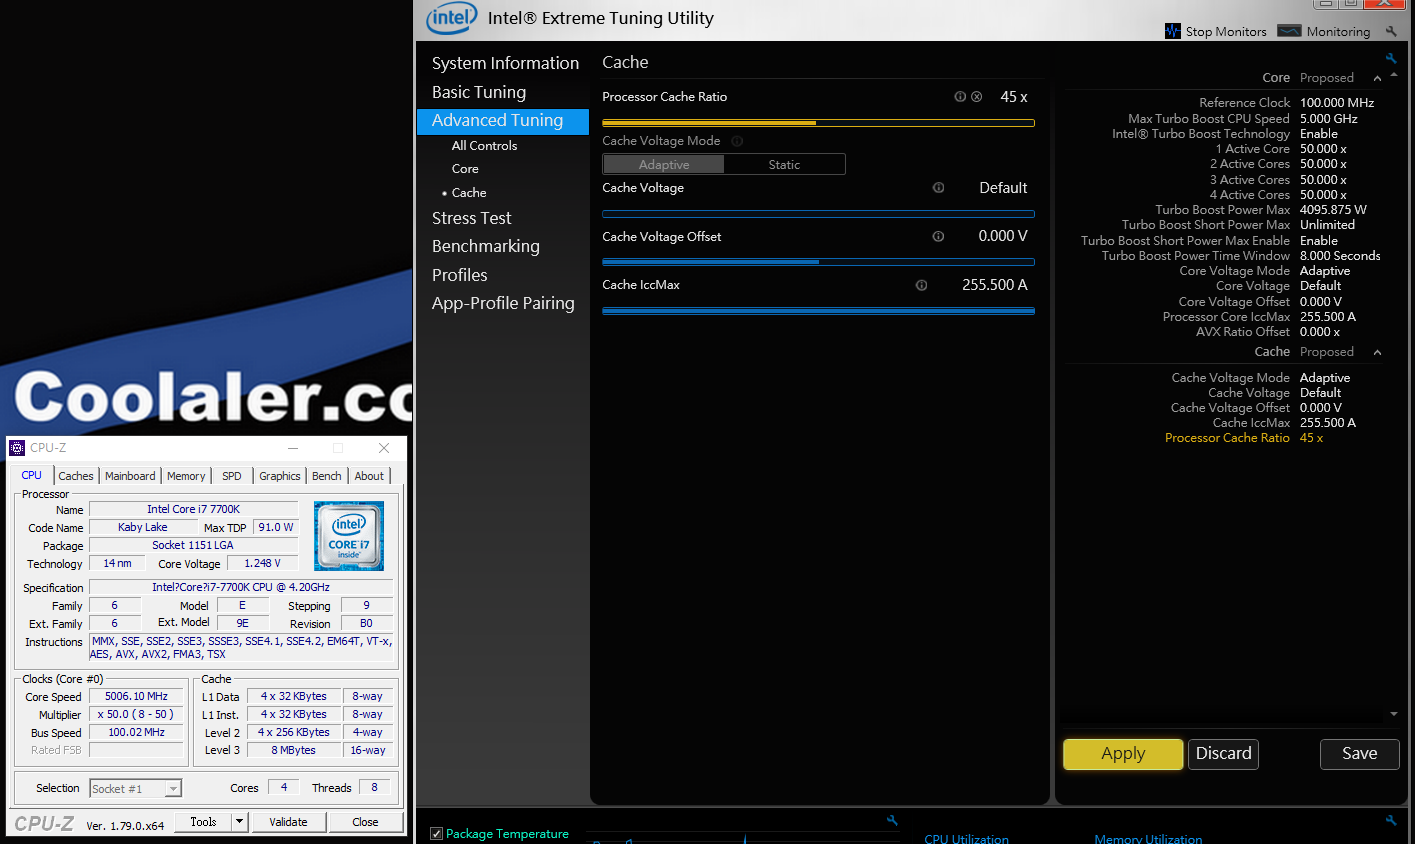Click Tools button in CPU-Z
This screenshot has height=844, width=1415.
click(x=204, y=822)
